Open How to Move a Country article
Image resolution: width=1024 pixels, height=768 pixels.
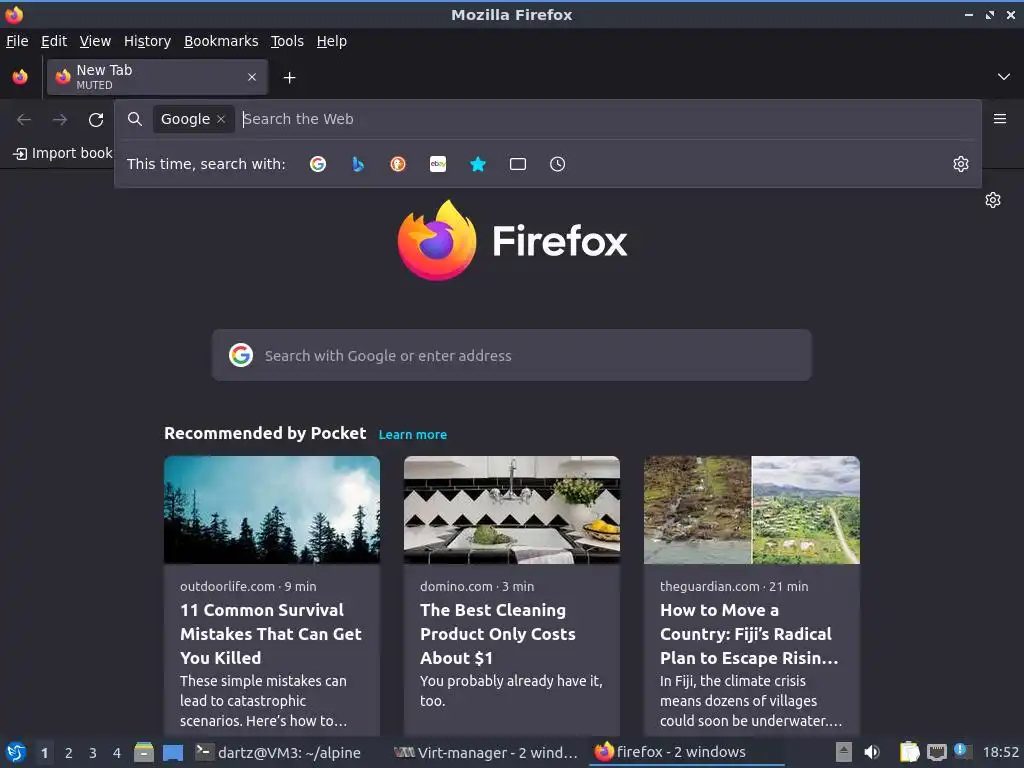pyautogui.click(x=749, y=633)
